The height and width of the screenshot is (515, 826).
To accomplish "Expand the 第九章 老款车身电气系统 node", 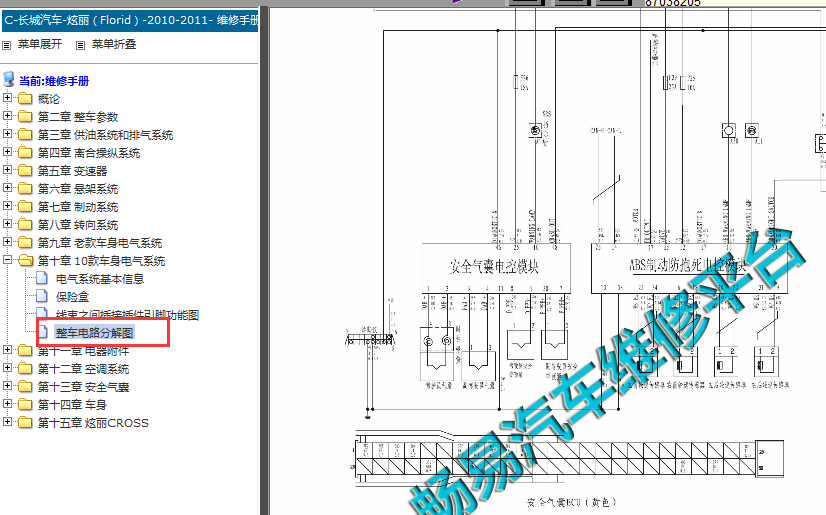I will tap(7, 241).
